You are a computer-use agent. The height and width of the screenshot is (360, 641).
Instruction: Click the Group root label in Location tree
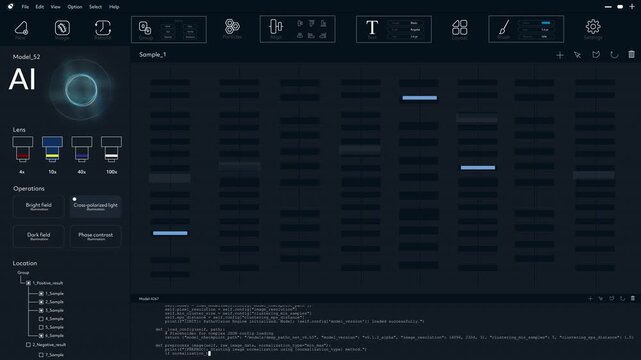(x=23, y=273)
